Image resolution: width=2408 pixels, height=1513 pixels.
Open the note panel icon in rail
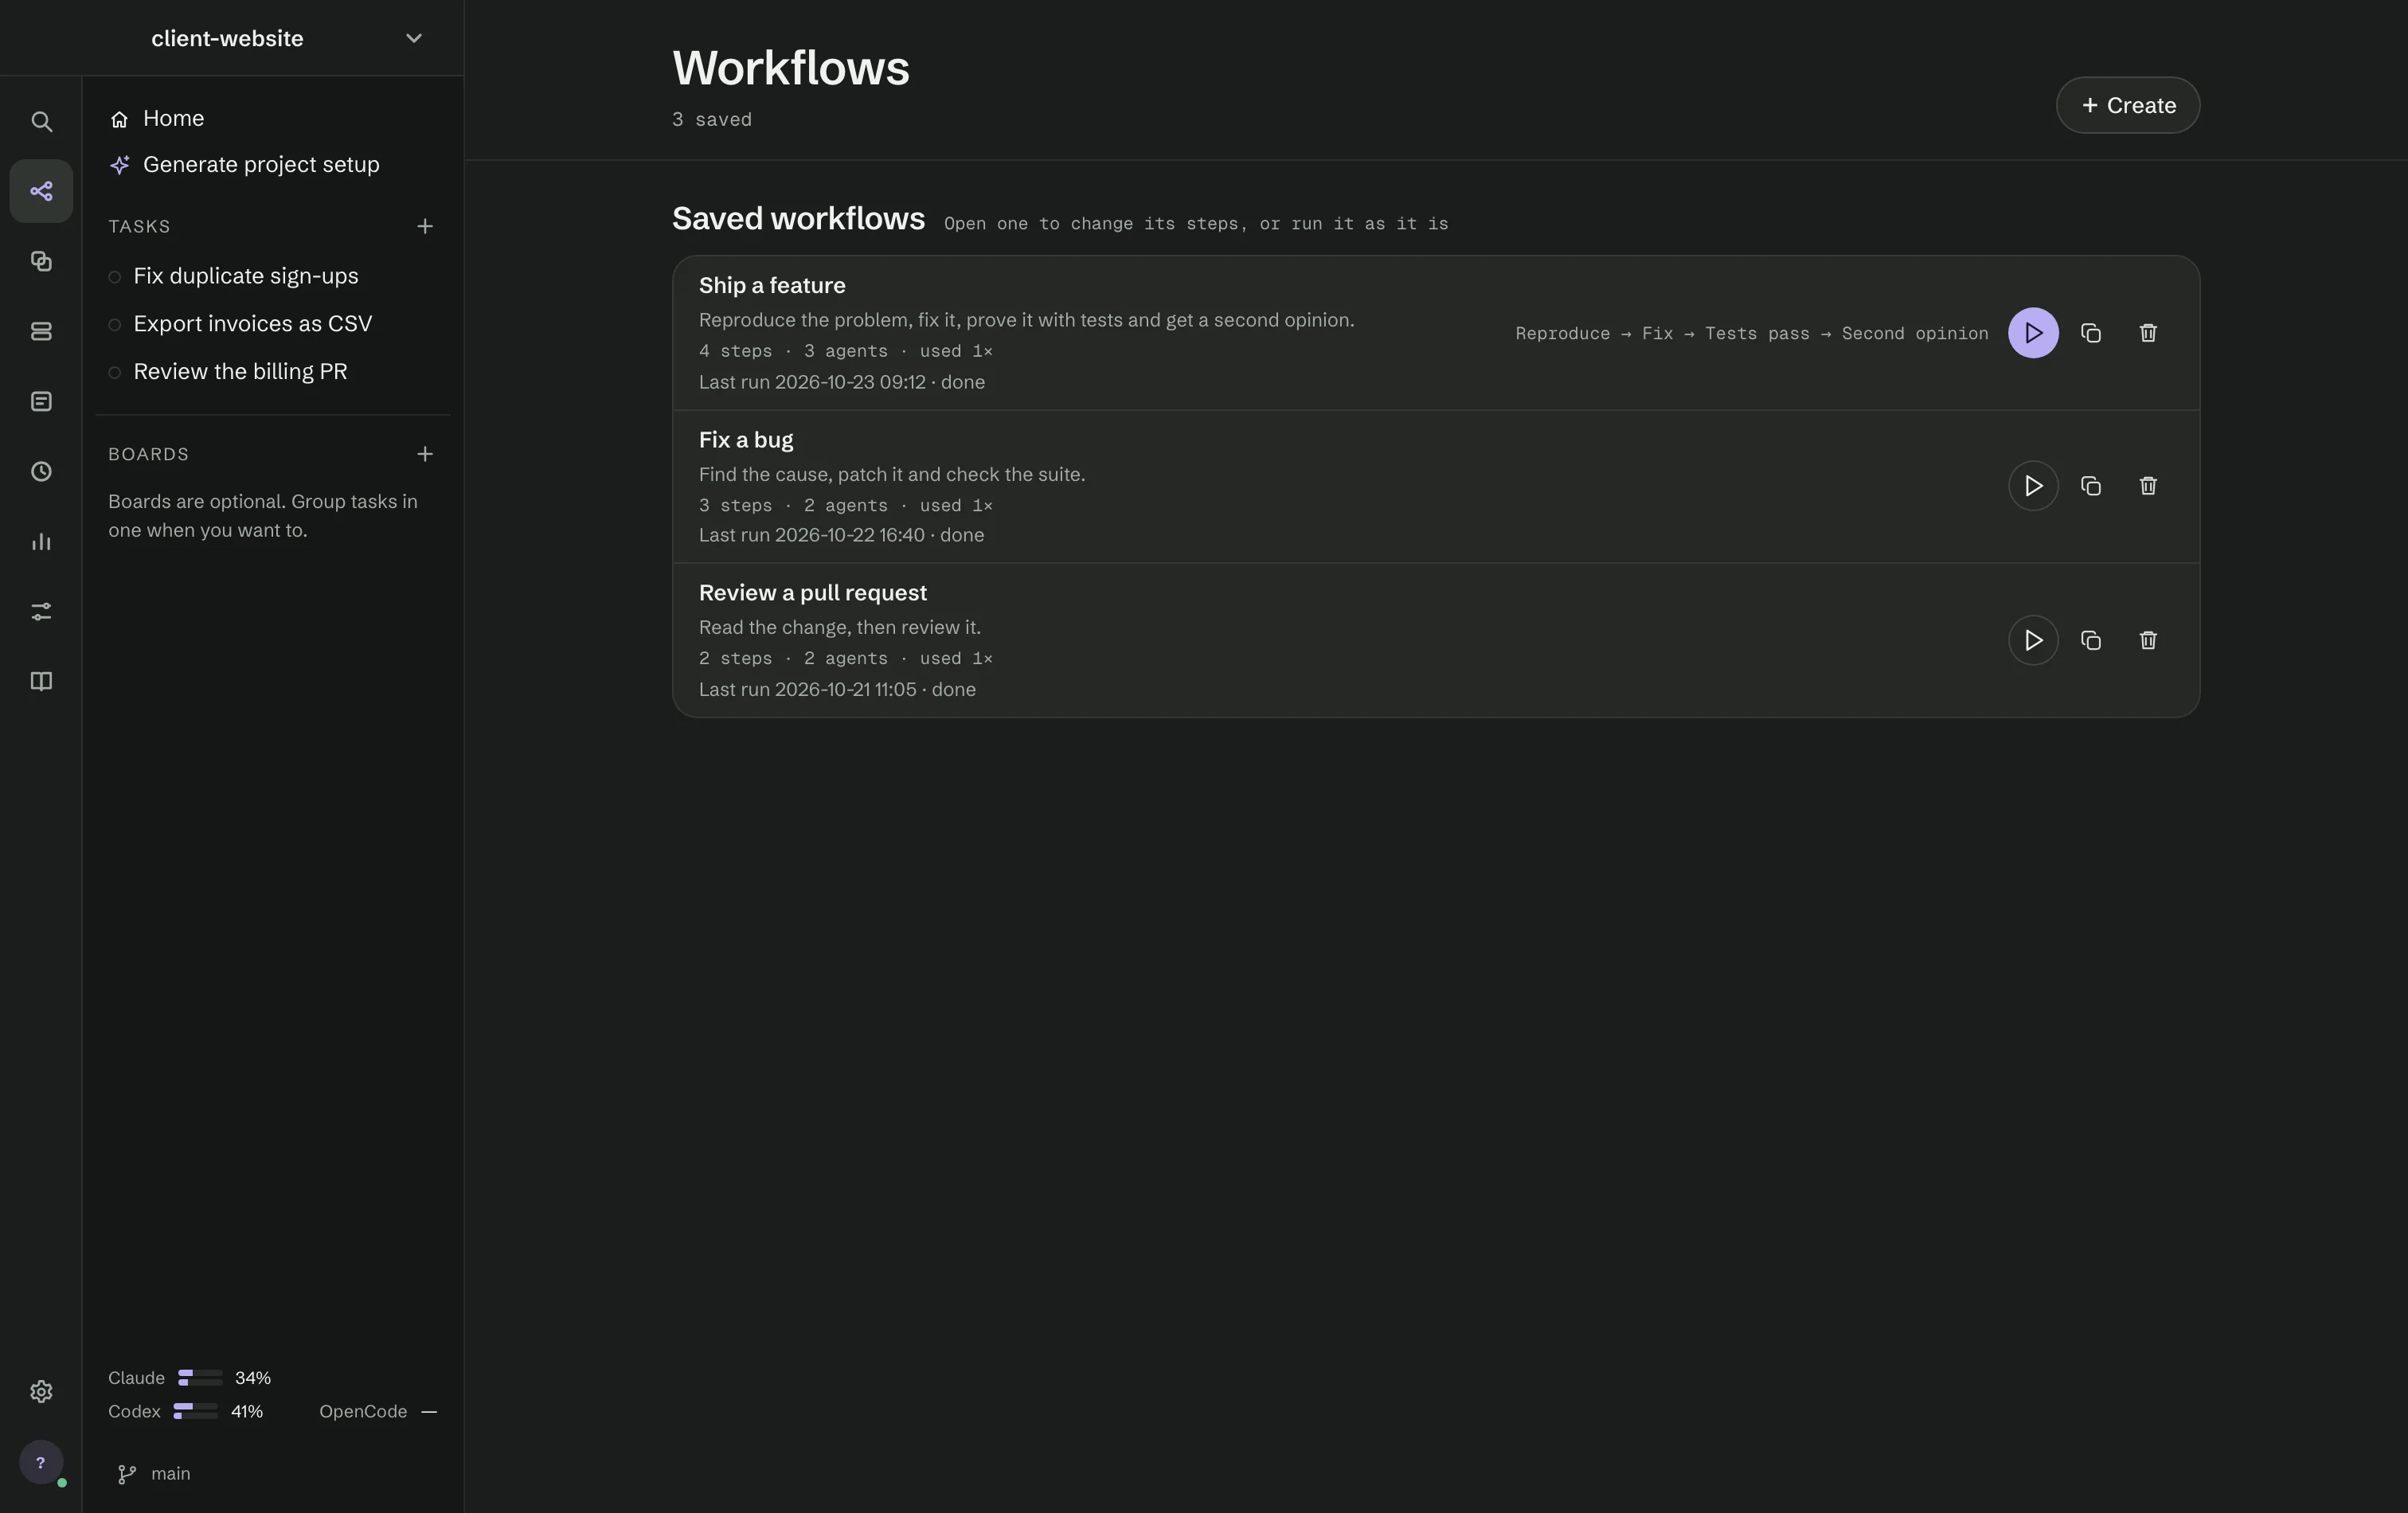pyautogui.click(x=41, y=401)
